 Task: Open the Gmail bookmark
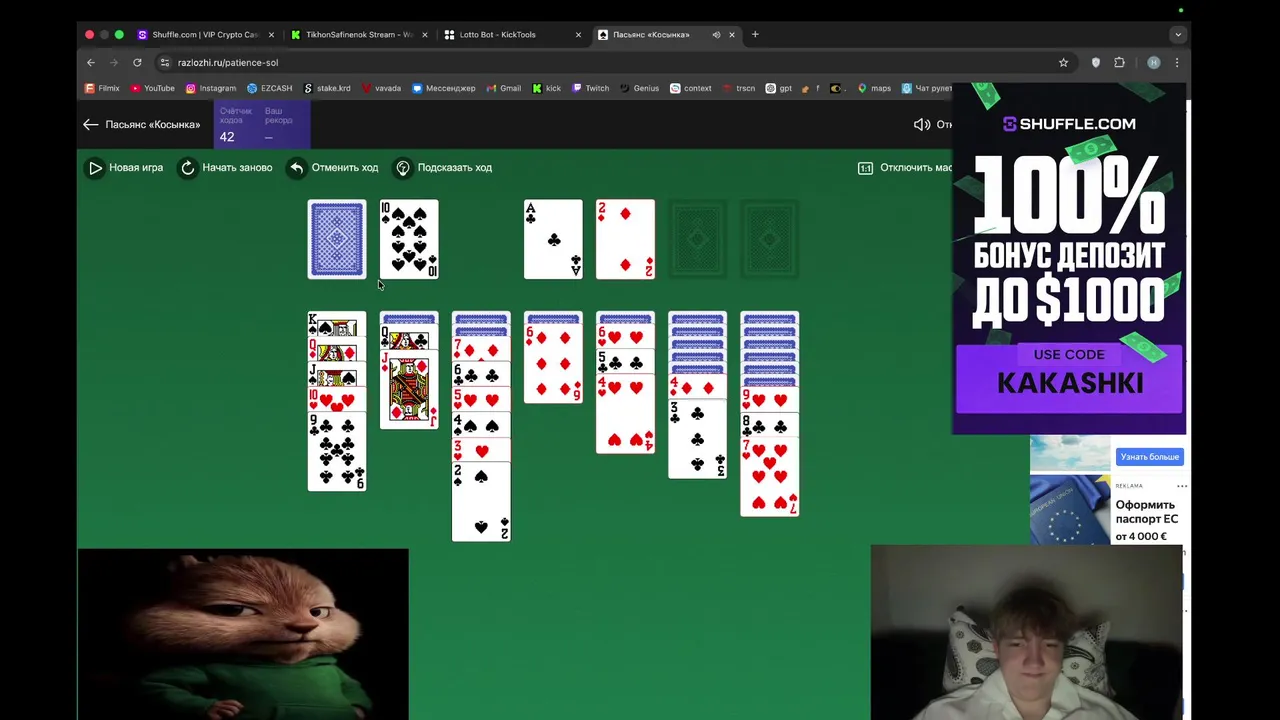[x=504, y=88]
